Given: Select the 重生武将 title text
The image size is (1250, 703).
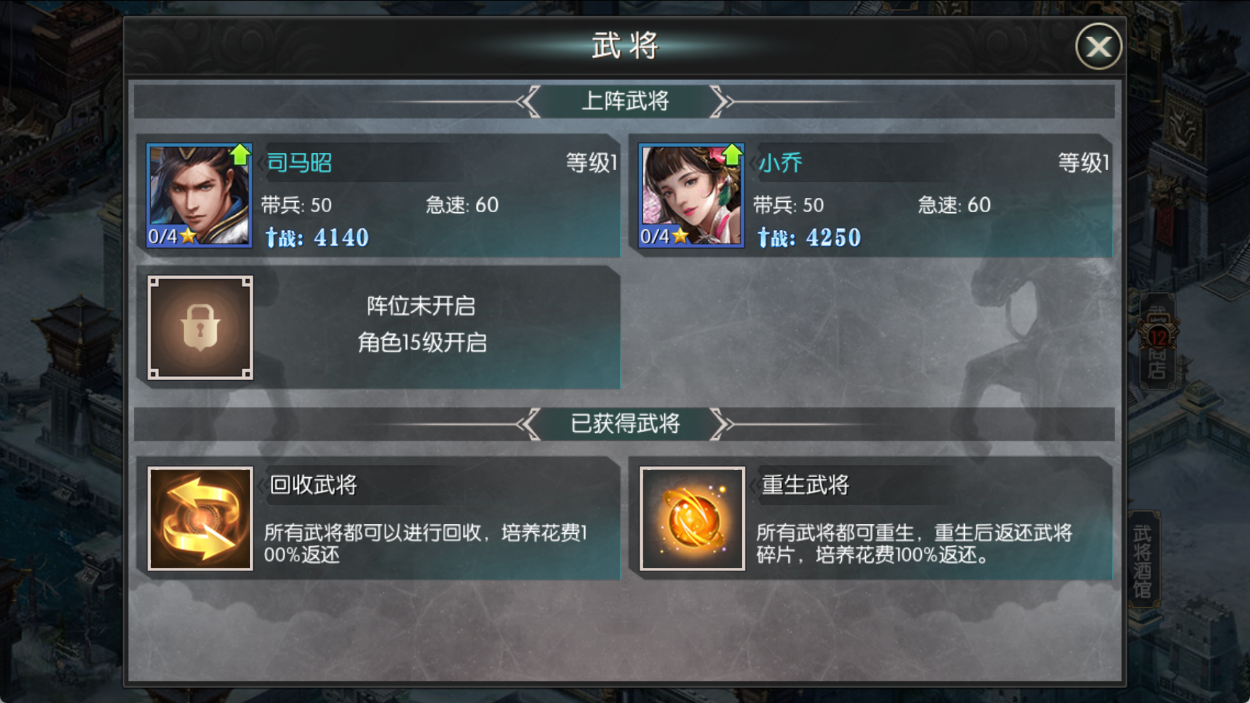Looking at the screenshot, I should point(805,486).
